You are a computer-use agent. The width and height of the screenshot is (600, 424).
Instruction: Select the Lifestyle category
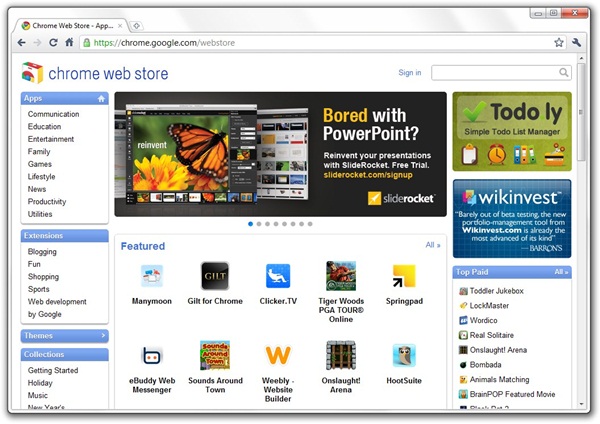(41, 177)
